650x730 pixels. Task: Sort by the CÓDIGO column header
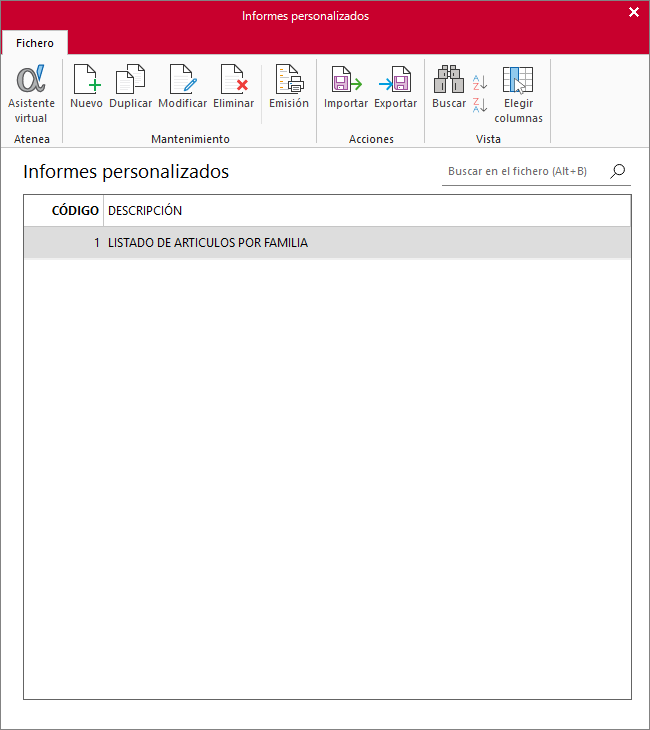coord(64,210)
